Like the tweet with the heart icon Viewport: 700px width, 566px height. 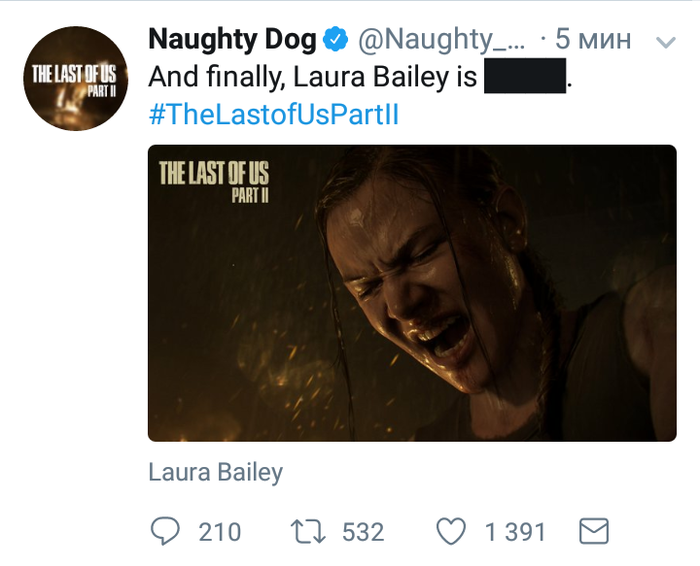click(x=453, y=531)
